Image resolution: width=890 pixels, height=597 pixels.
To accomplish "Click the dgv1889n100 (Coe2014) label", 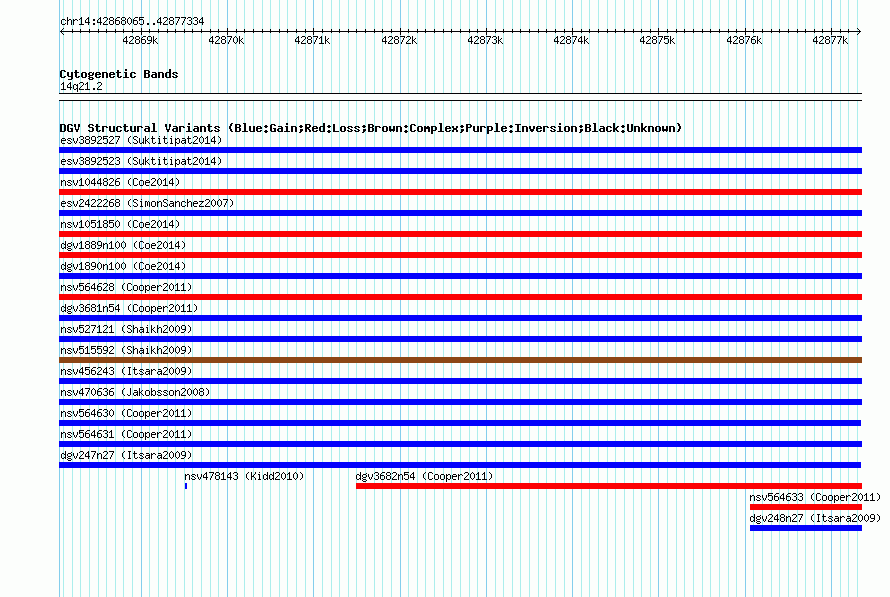I will coord(123,245).
